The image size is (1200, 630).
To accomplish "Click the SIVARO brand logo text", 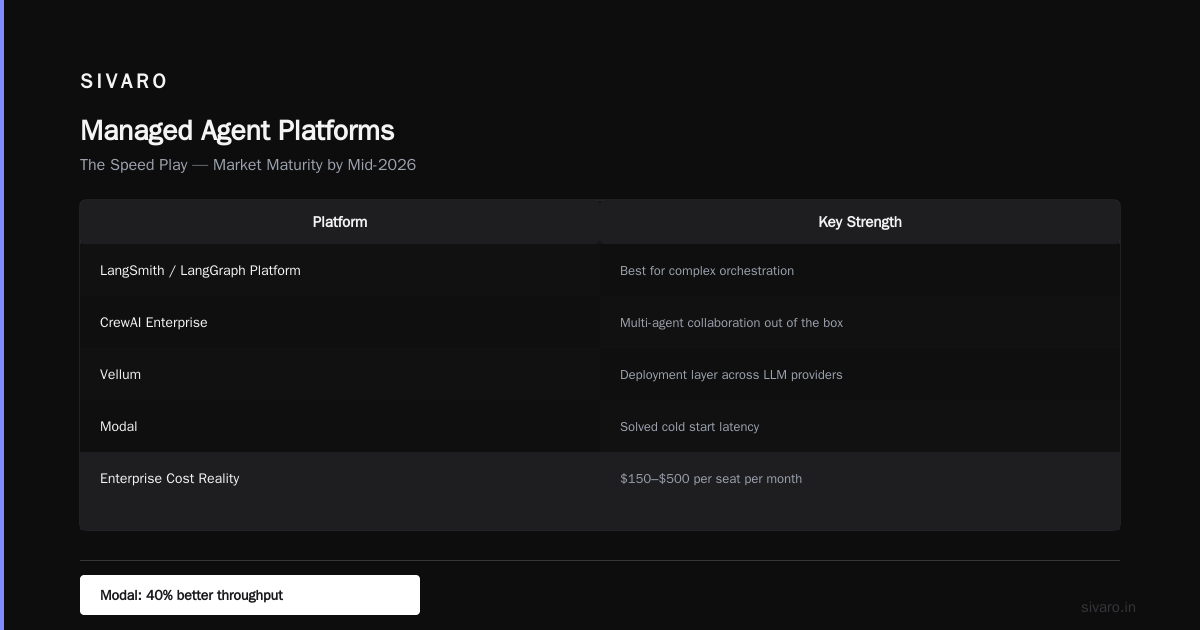I will point(124,81).
